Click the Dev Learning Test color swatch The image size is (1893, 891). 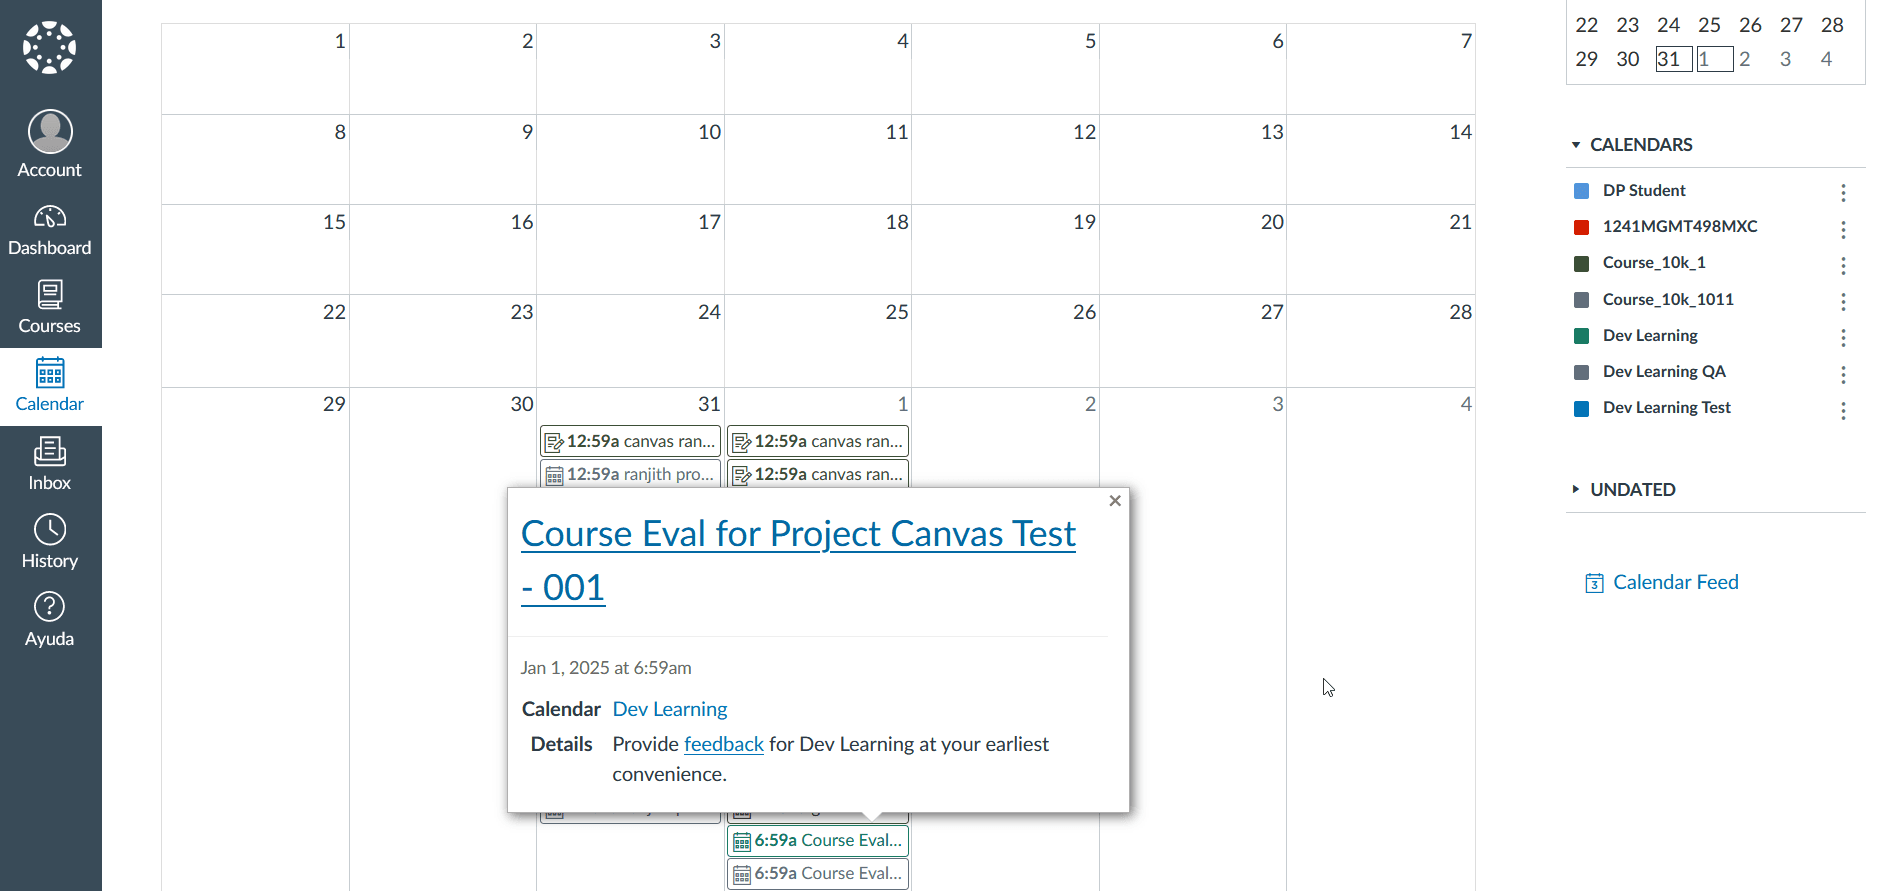pos(1582,408)
